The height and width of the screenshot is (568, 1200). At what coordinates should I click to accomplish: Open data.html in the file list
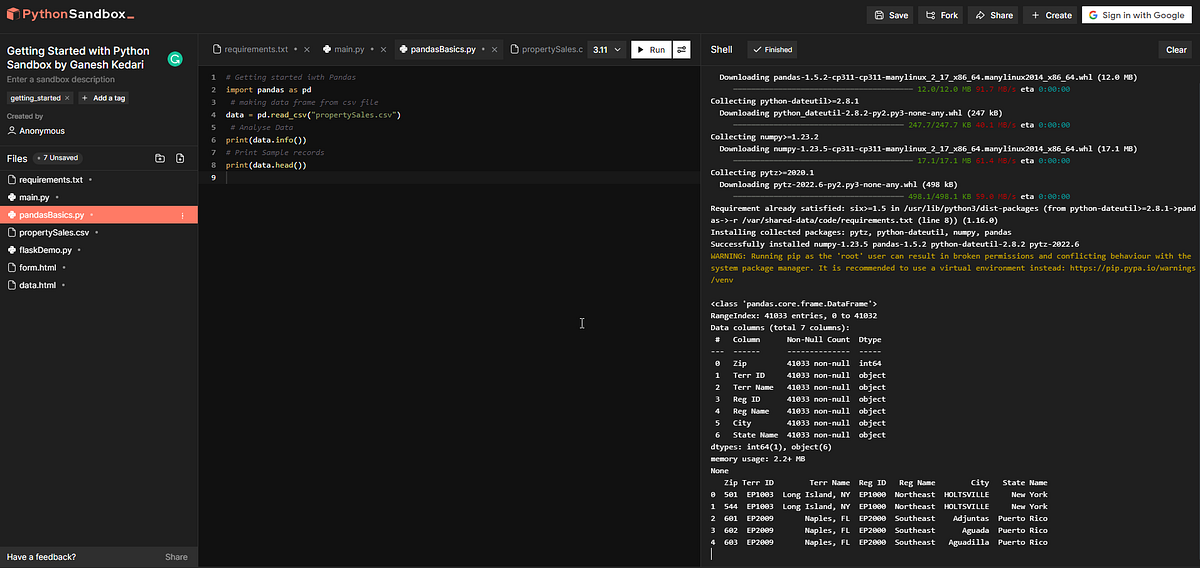point(38,285)
